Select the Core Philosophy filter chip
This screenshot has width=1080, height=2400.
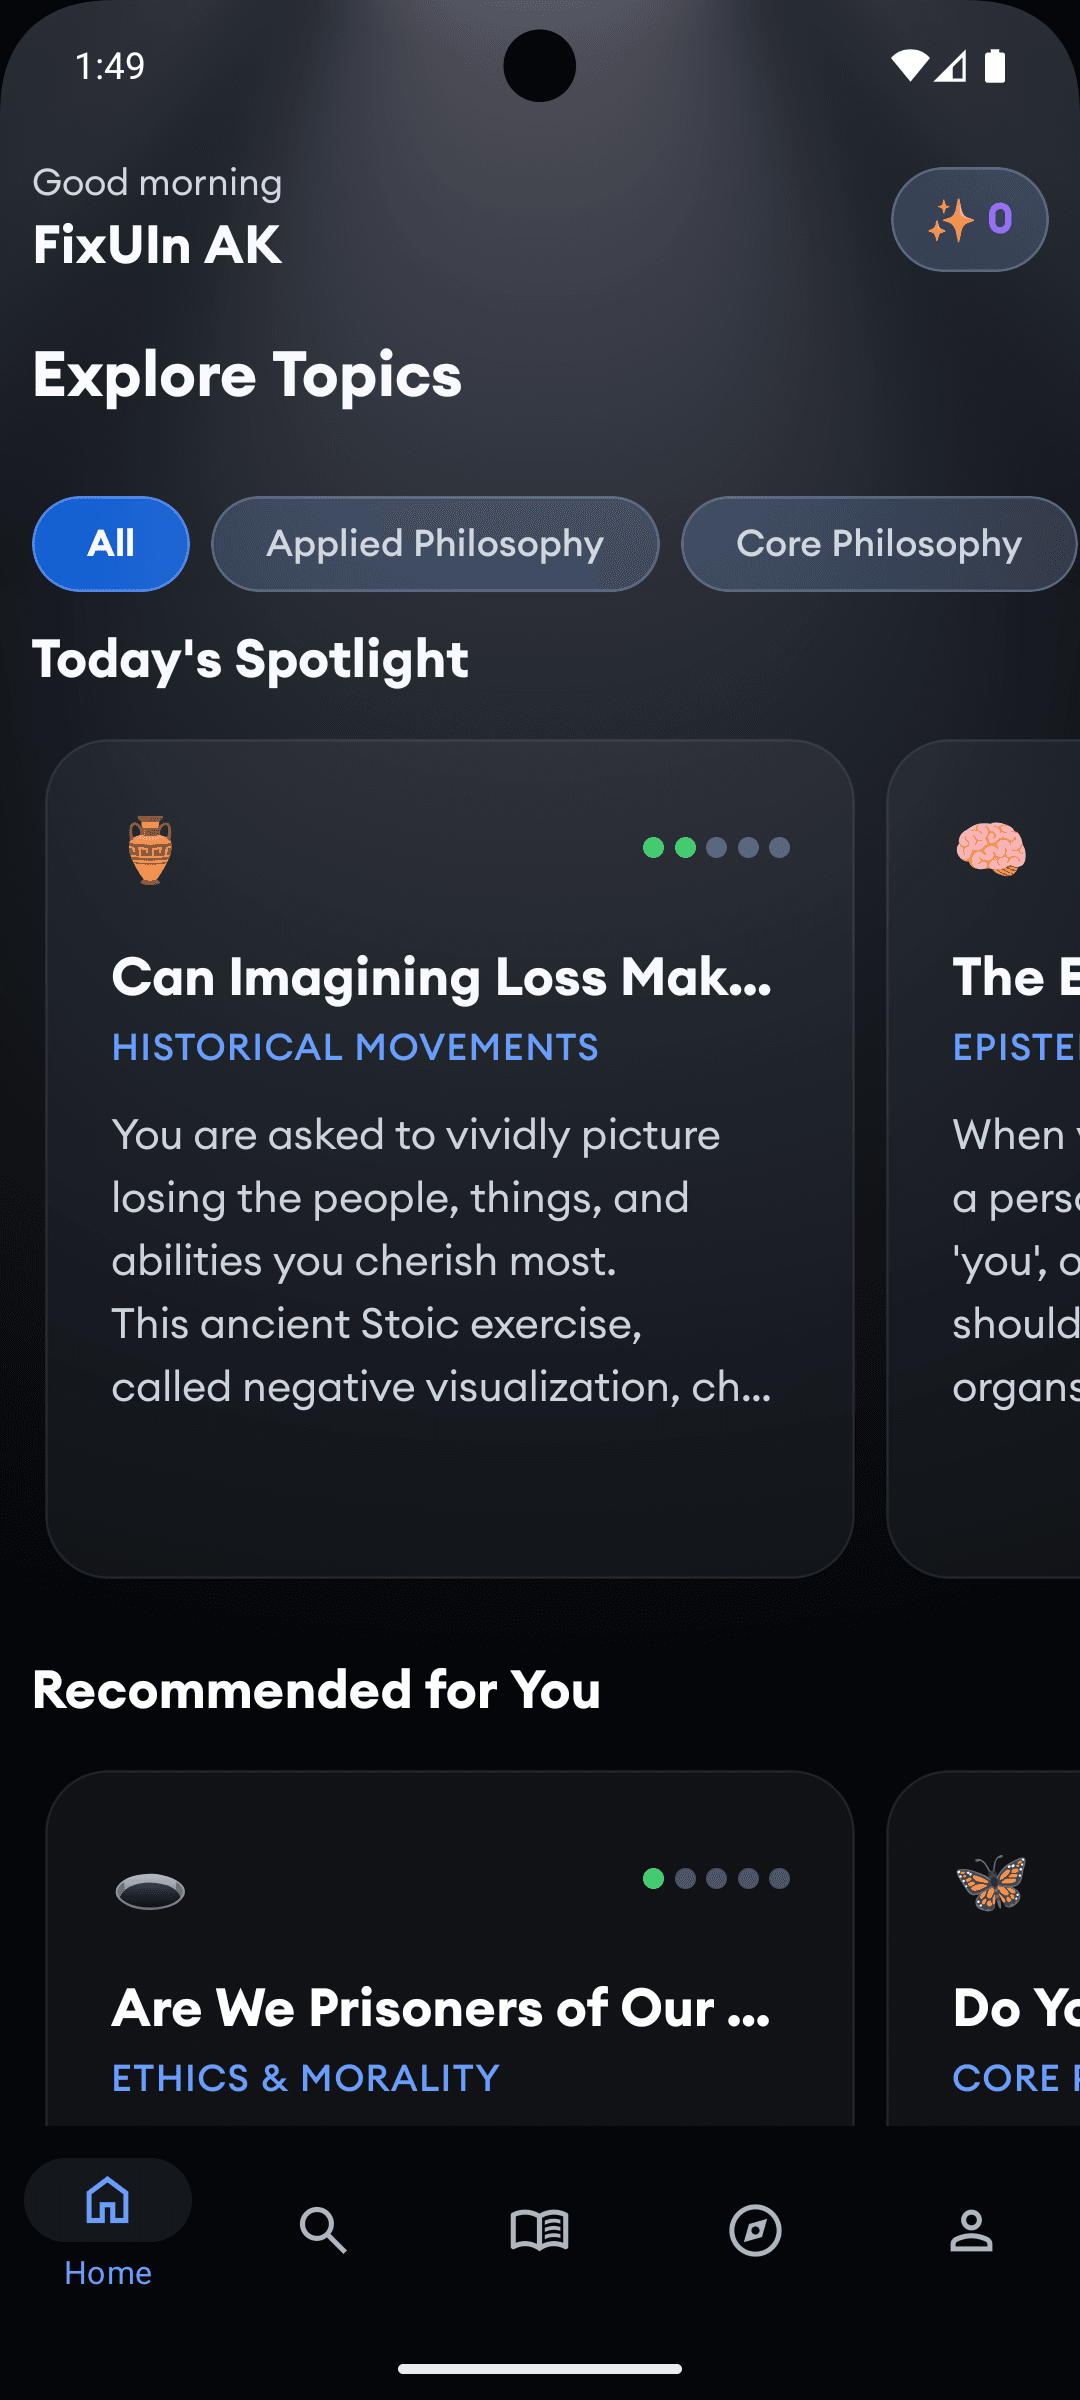click(x=879, y=544)
